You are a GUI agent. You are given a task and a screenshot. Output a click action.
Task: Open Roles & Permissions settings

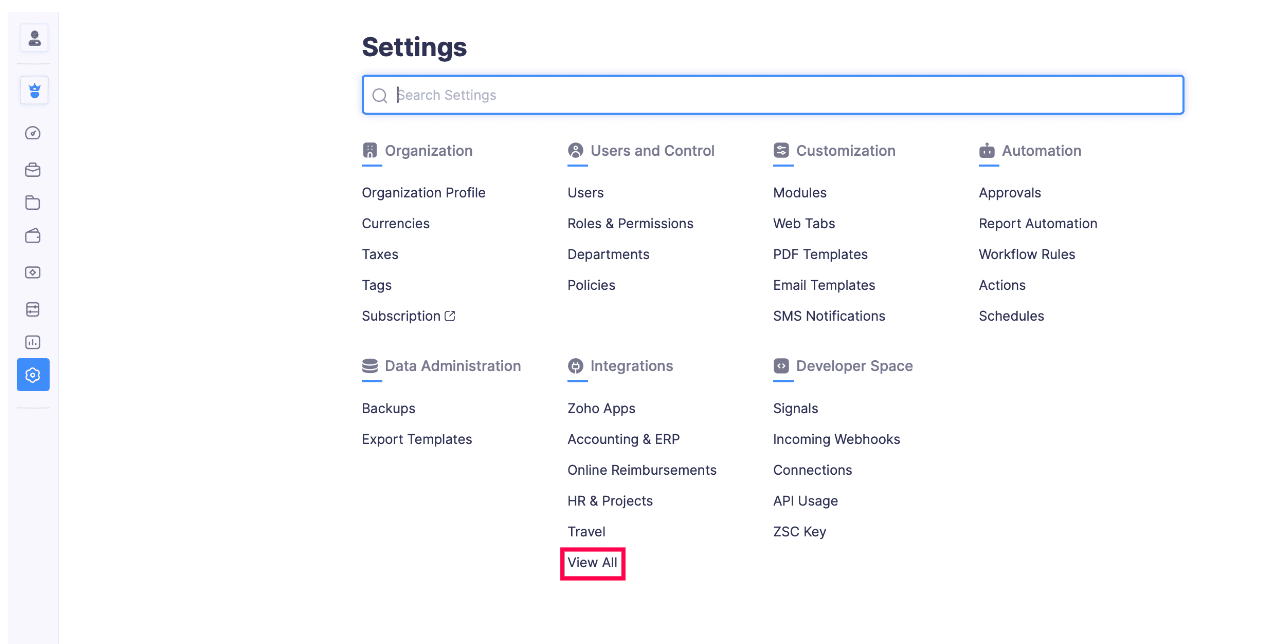[x=630, y=223]
